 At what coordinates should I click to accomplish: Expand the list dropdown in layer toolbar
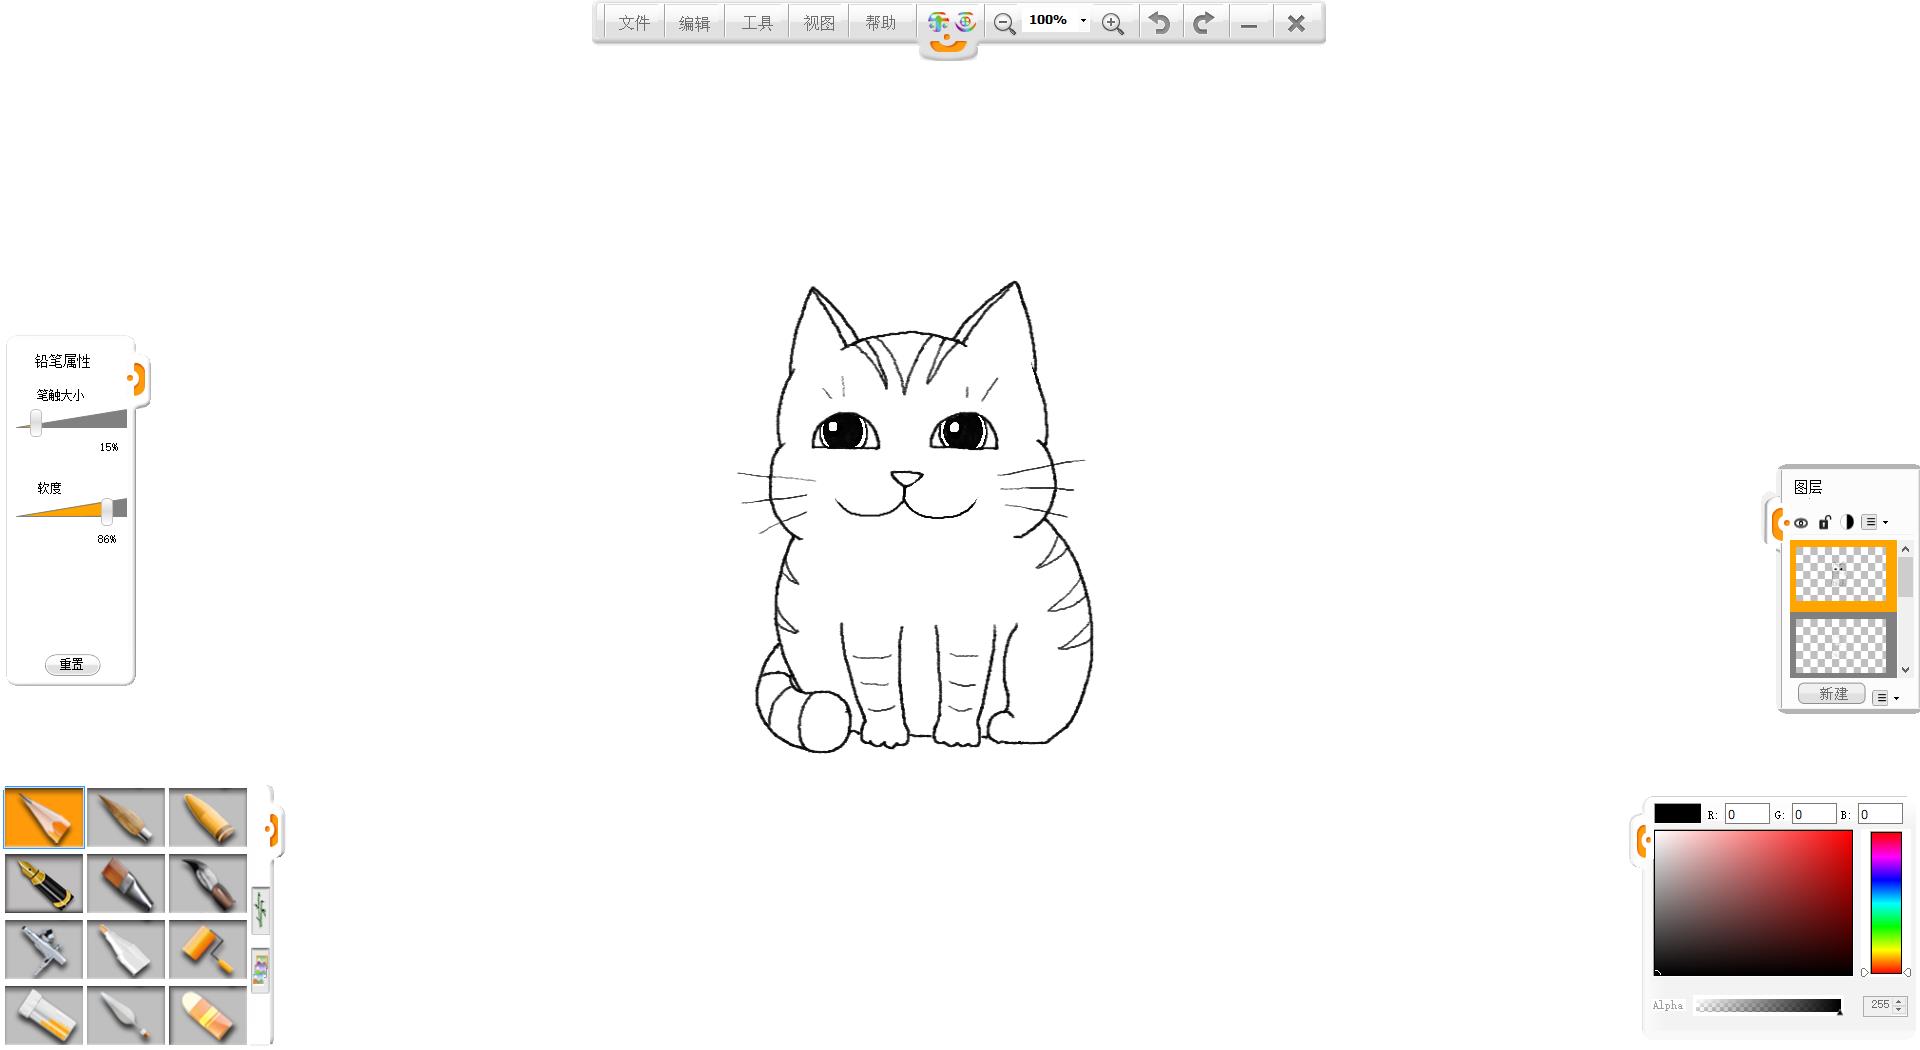(1874, 522)
